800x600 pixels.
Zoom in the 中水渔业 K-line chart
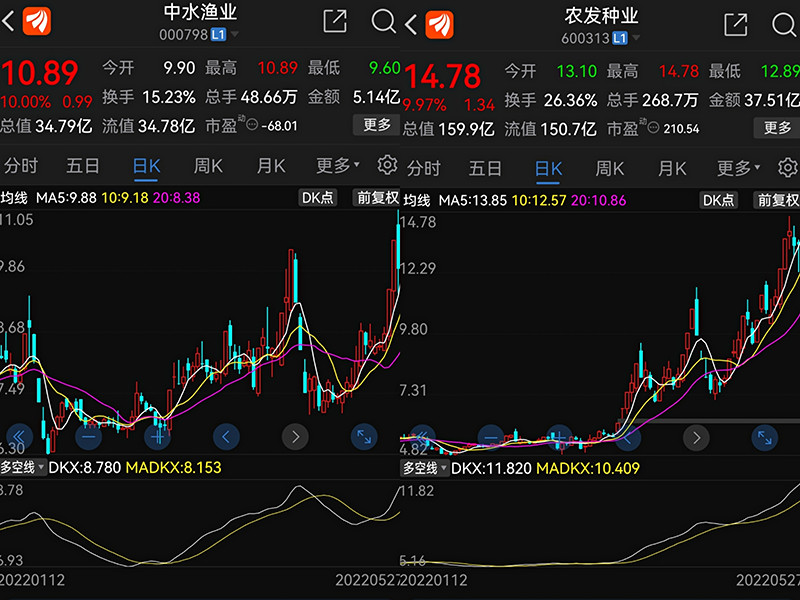157,437
